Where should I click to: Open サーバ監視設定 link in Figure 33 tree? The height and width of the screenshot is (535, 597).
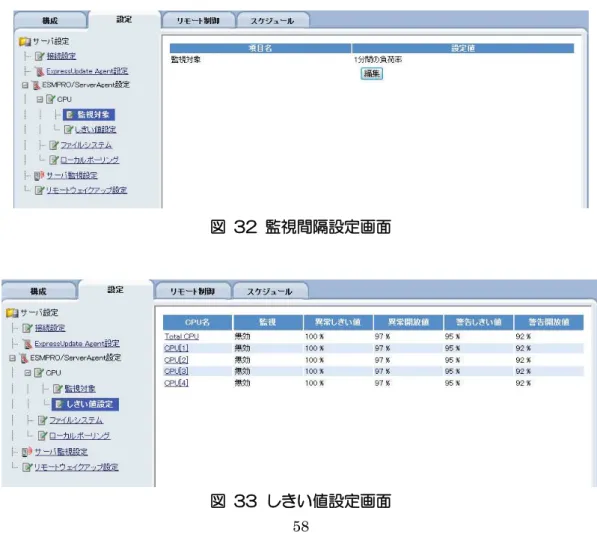[x=61, y=452]
